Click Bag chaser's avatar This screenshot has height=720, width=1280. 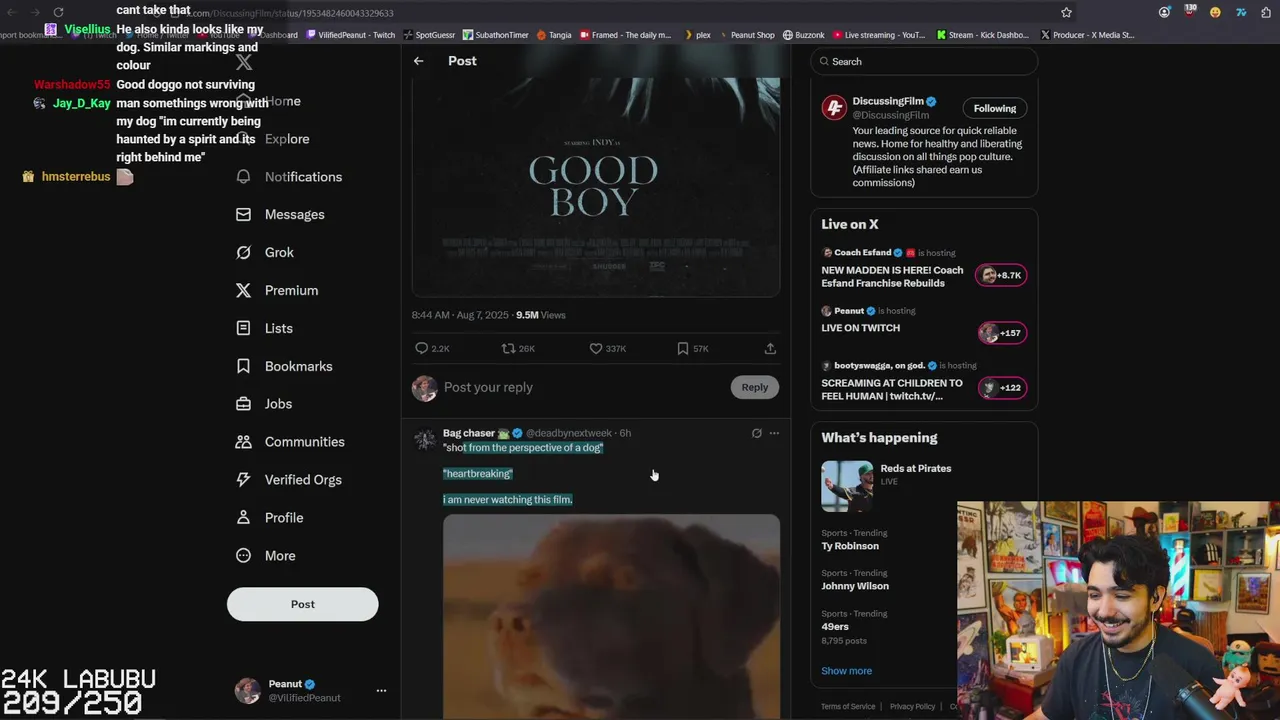[425, 440]
